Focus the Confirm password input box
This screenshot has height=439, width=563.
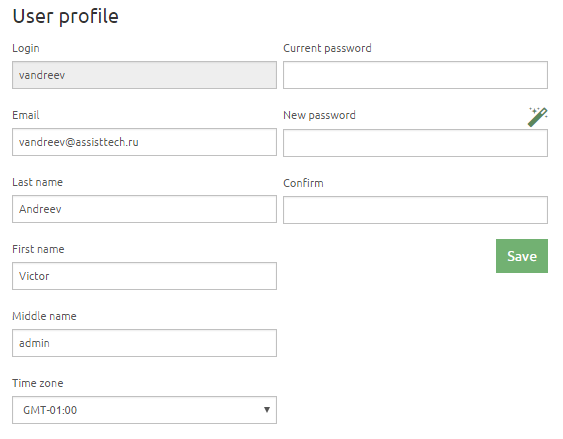415,210
